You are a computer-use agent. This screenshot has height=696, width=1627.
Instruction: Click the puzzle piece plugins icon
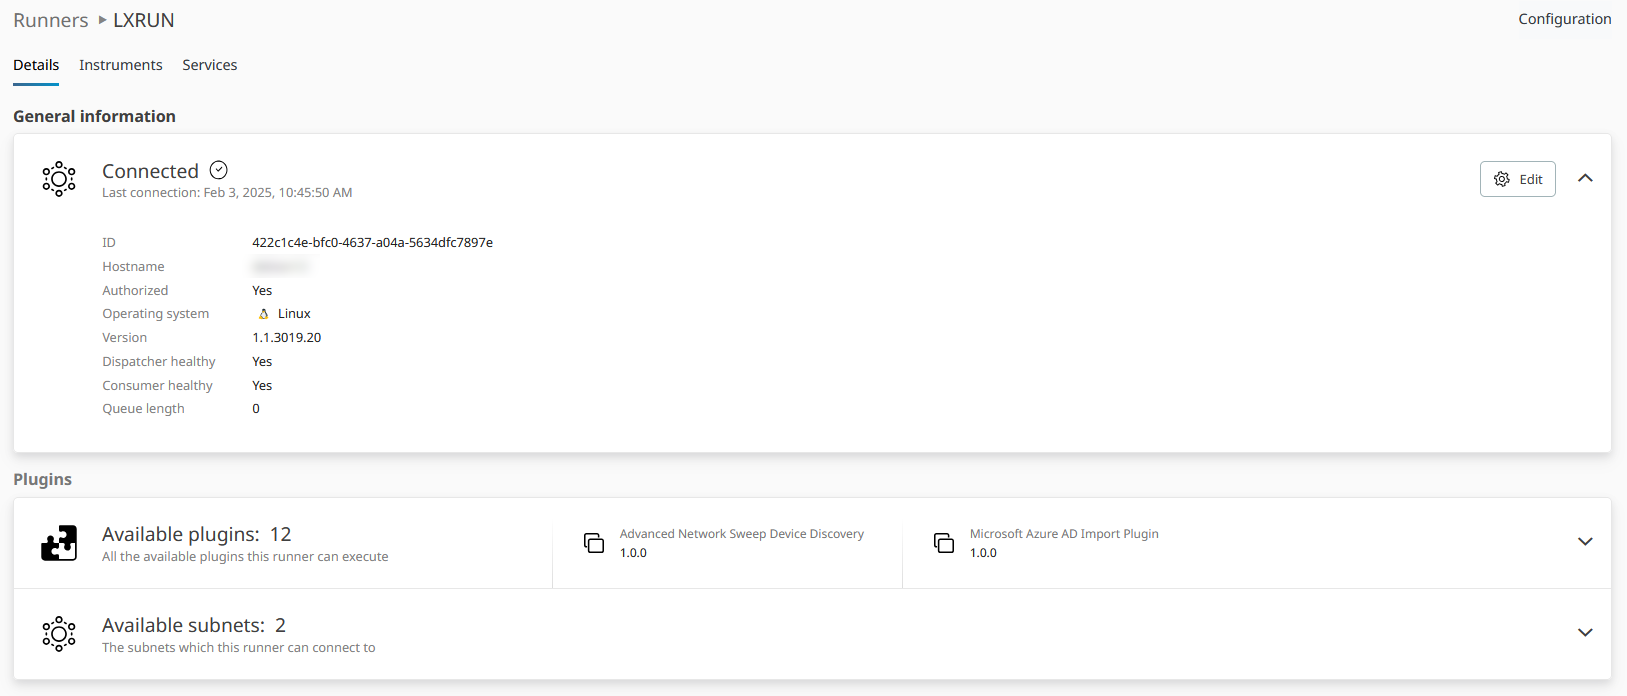(59, 543)
